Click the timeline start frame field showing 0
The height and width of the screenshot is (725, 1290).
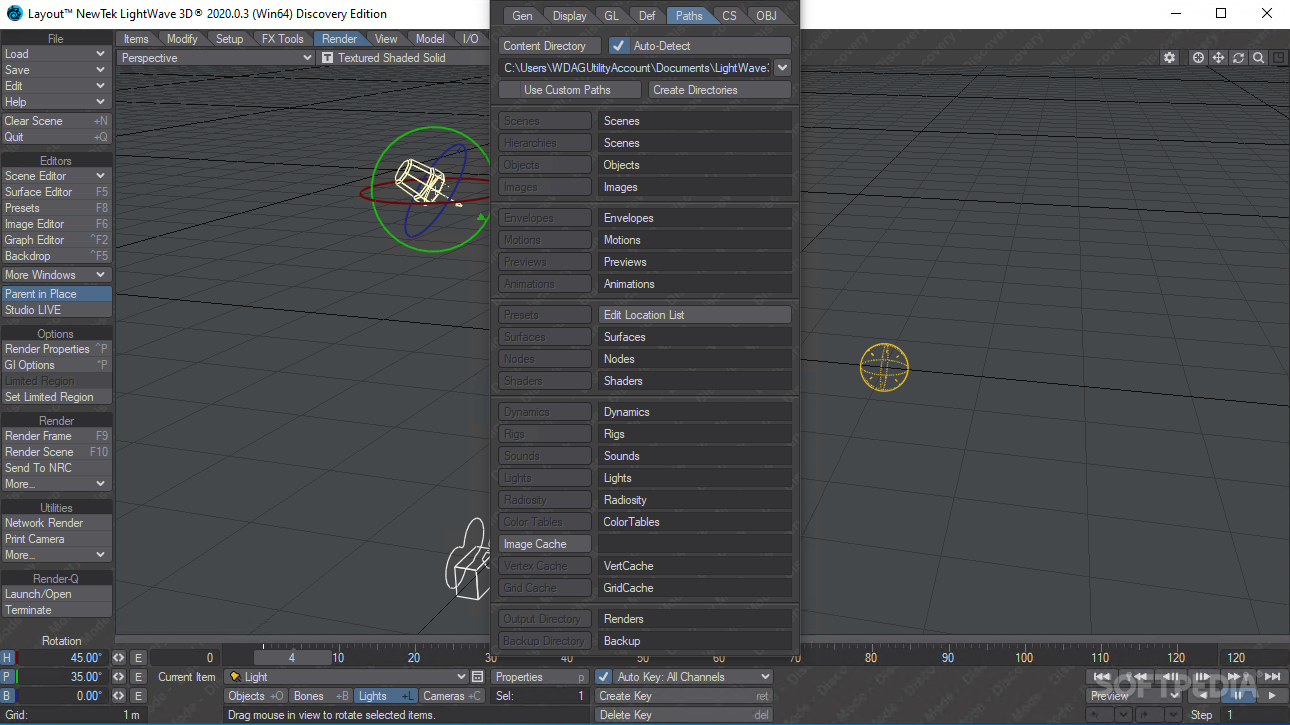pos(186,658)
